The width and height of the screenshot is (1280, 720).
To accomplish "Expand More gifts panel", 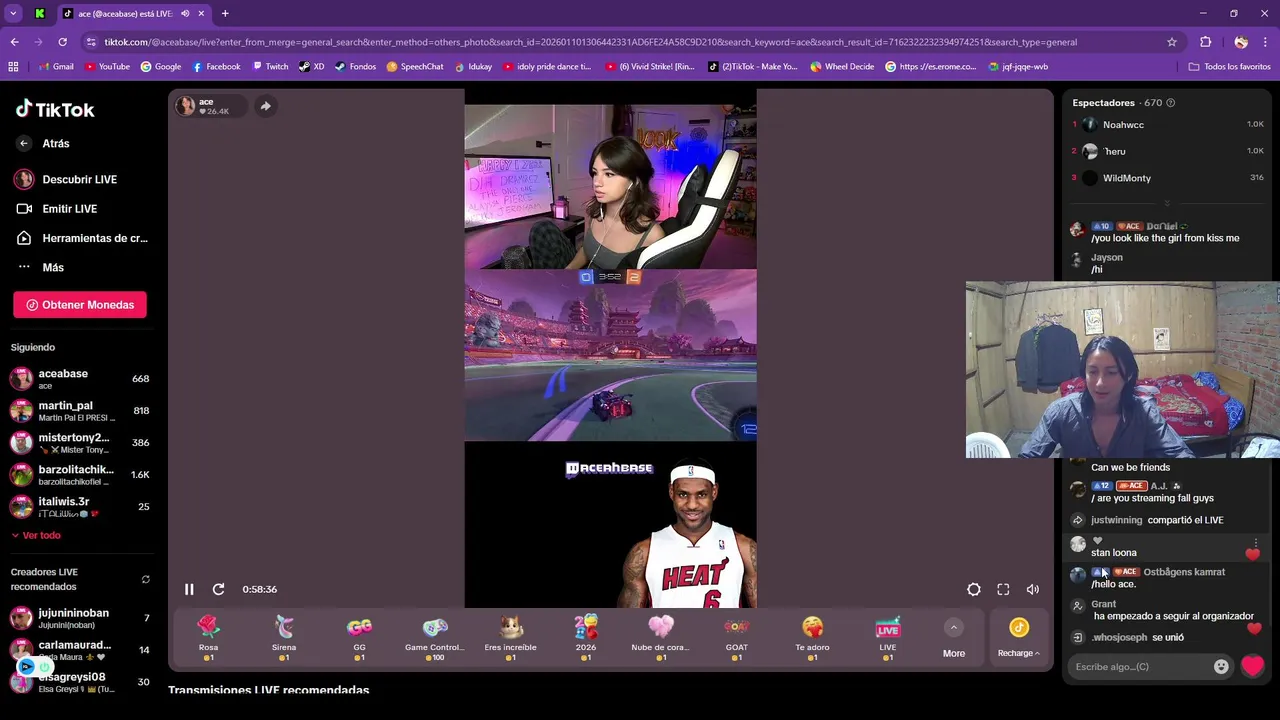I will [954, 637].
